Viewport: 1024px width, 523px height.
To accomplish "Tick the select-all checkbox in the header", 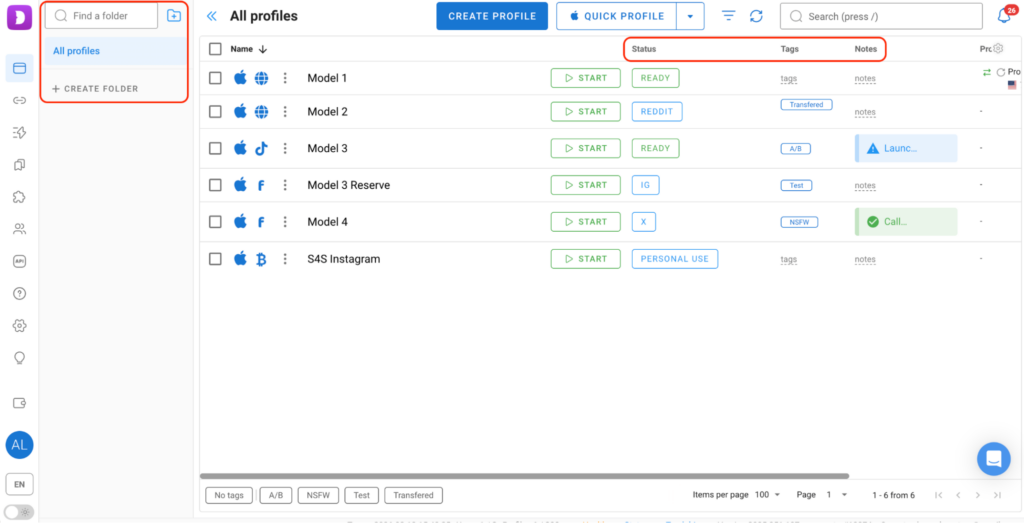I will pyautogui.click(x=215, y=48).
